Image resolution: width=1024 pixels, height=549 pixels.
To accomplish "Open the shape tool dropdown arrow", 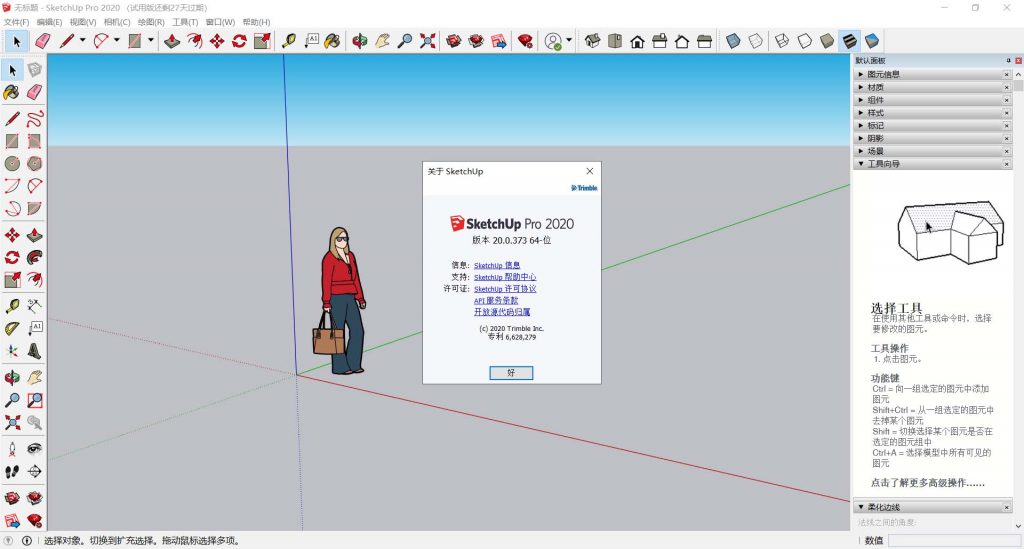I will tap(151, 41).
